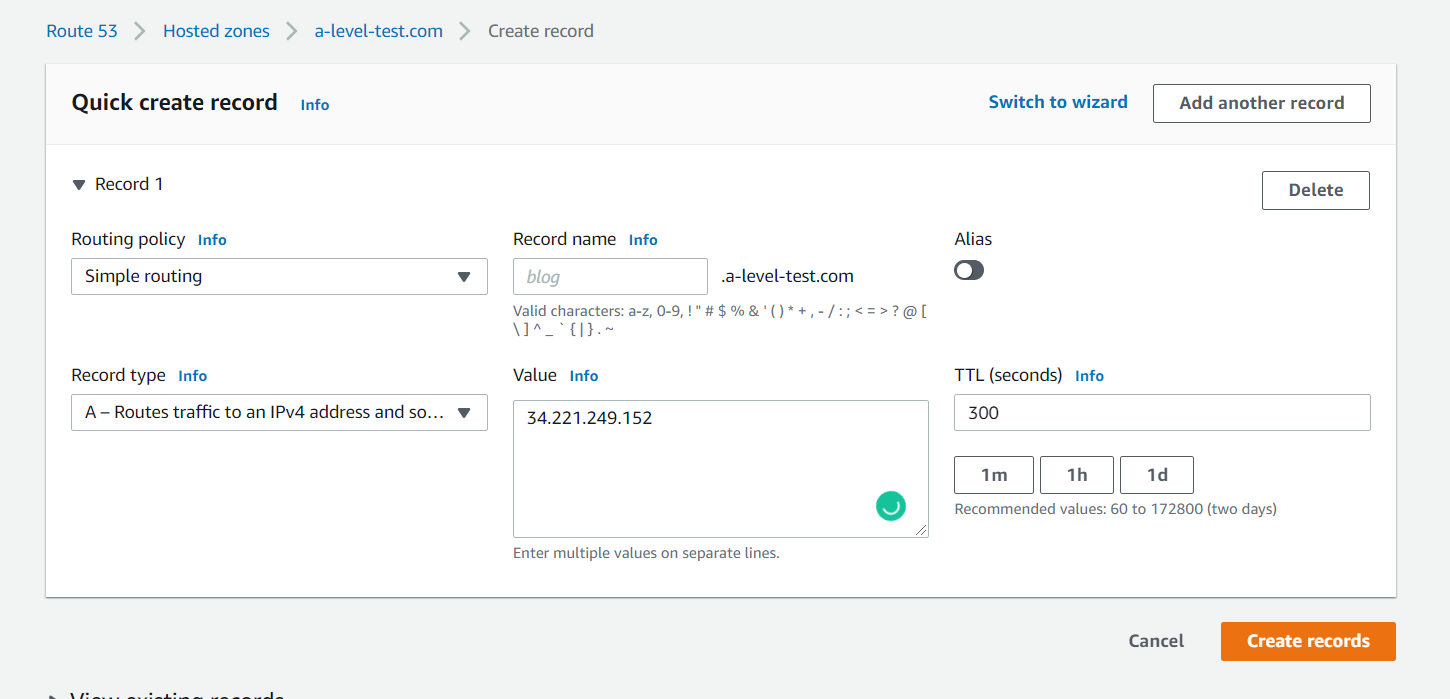Click the orange Create records button
Viewport: 1450px width, 699px height.
(x=1307, y=641)
